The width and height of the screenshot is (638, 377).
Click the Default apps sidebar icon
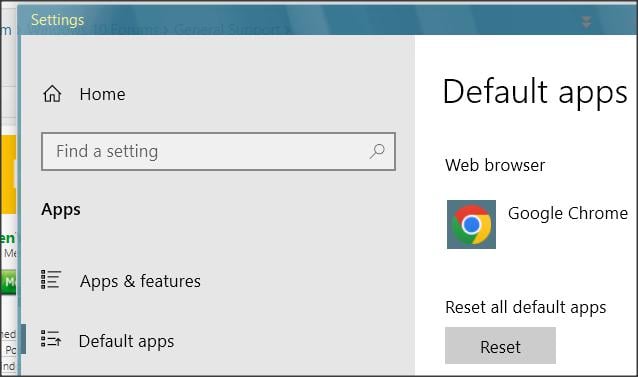(x=51, y=339)
